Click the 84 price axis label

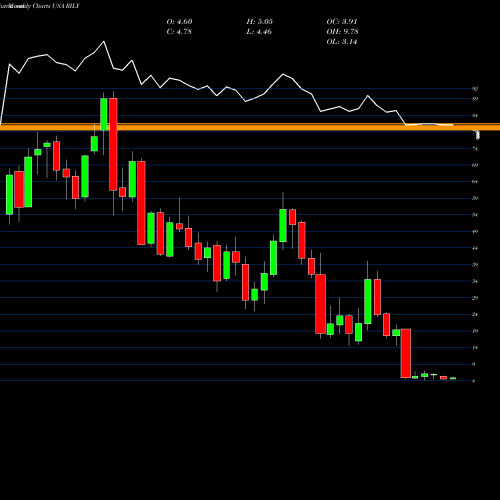475,115
